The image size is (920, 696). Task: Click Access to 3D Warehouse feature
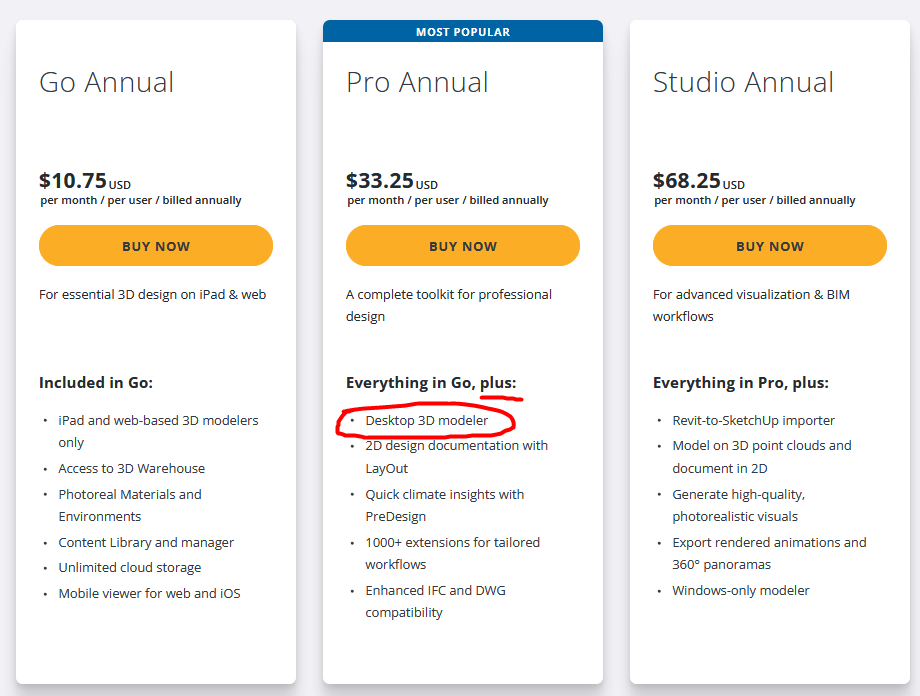131,468
